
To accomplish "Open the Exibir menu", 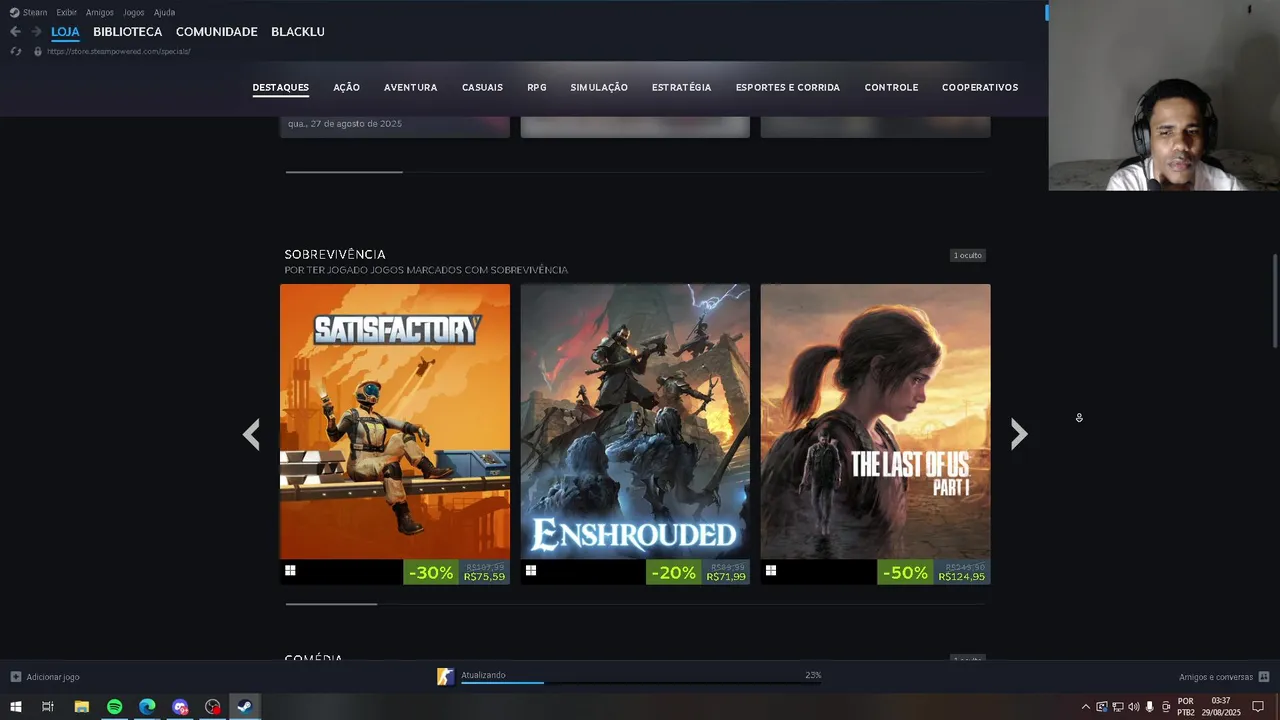I will 66,12.
